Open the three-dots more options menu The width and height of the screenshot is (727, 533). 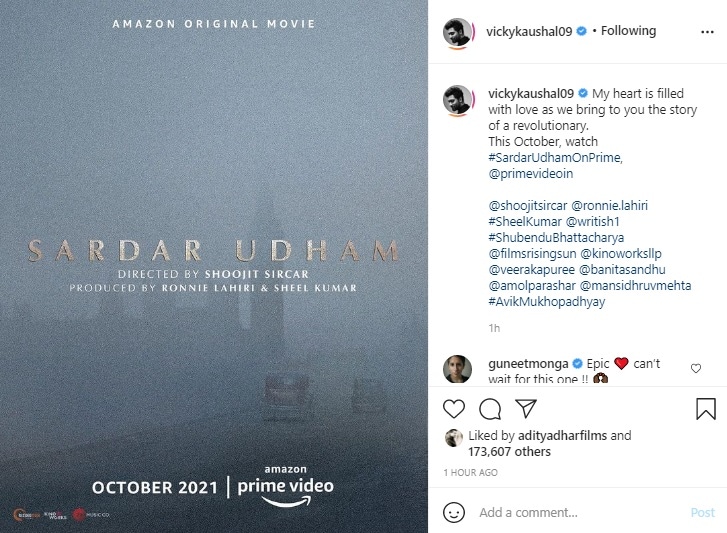(x=707, y=32)
